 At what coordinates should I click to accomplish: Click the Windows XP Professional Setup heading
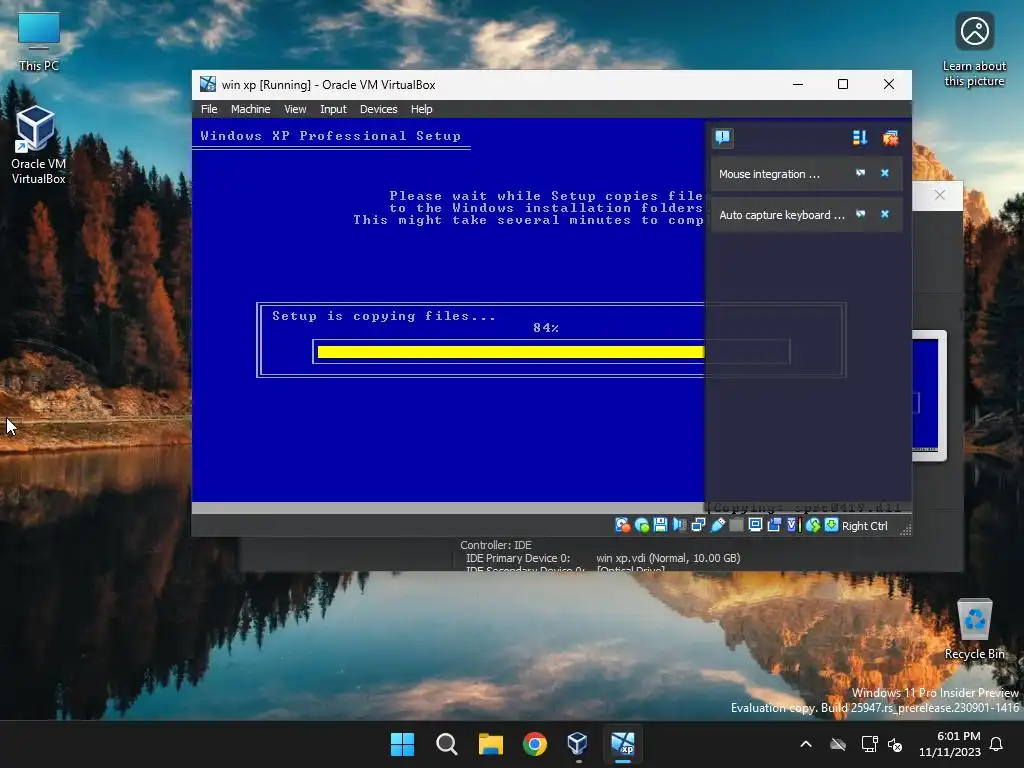(x=330, y=136)
